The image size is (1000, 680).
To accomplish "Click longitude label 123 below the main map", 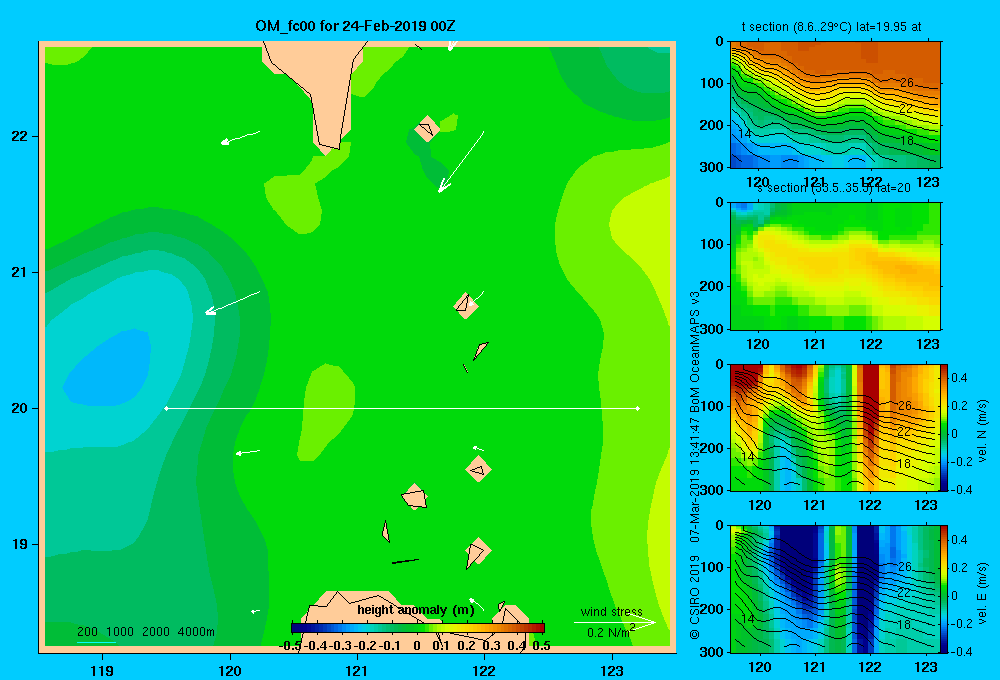I will coord(612,670).
